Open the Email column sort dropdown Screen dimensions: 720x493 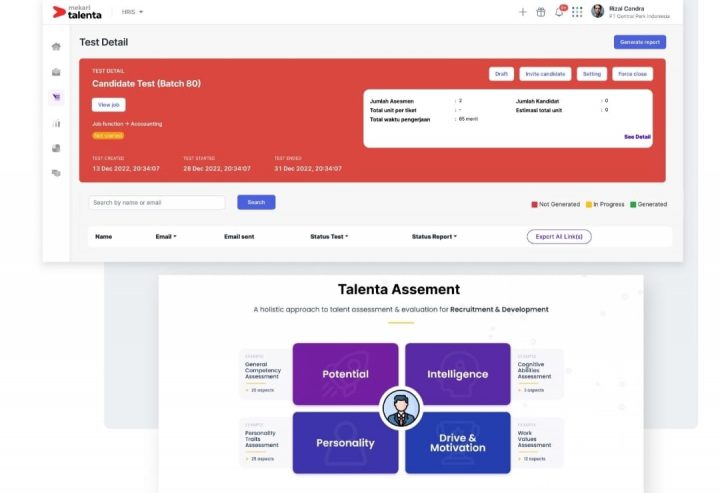(166, 236)
